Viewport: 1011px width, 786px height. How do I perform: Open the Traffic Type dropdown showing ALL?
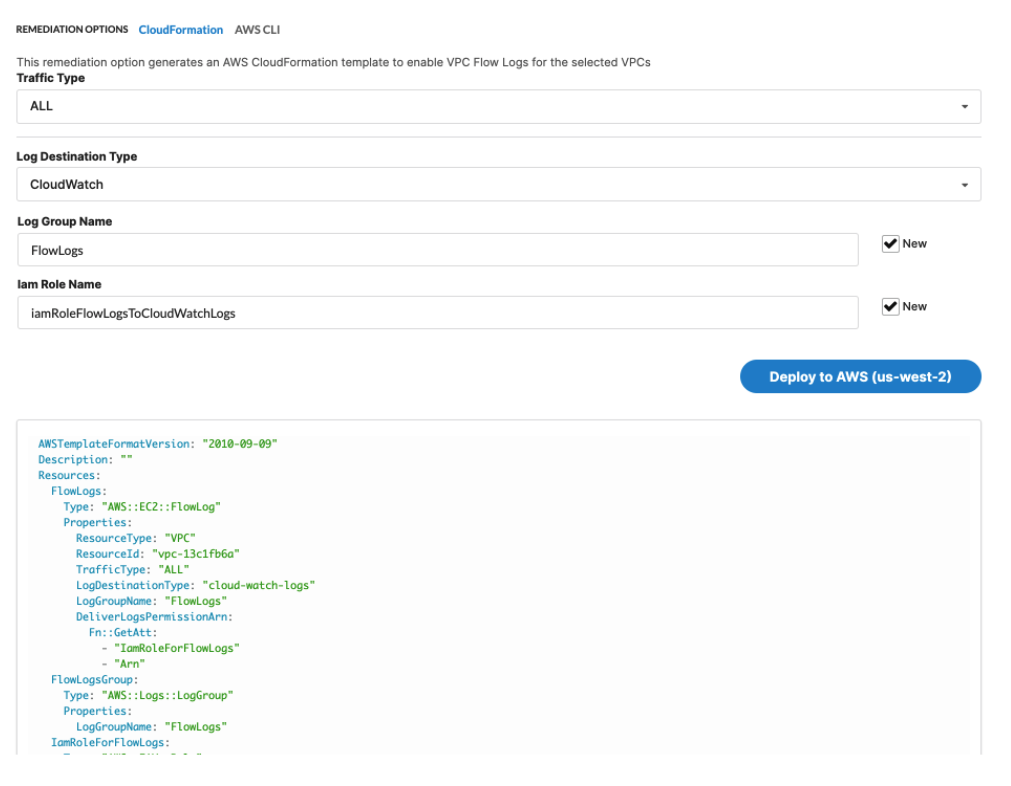point(498,106)
